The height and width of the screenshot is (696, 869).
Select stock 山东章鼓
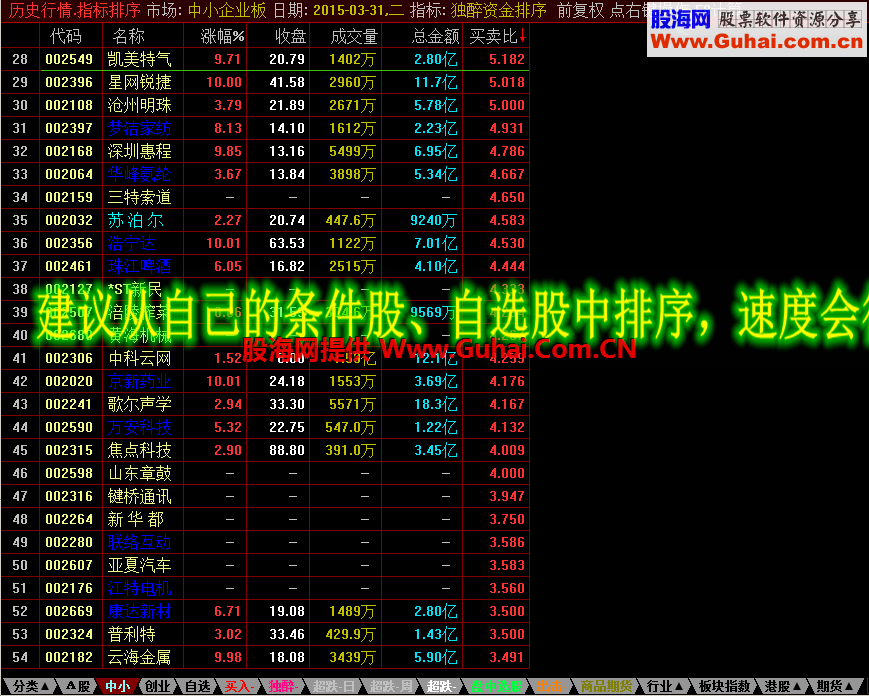click(x=140, y=473)
